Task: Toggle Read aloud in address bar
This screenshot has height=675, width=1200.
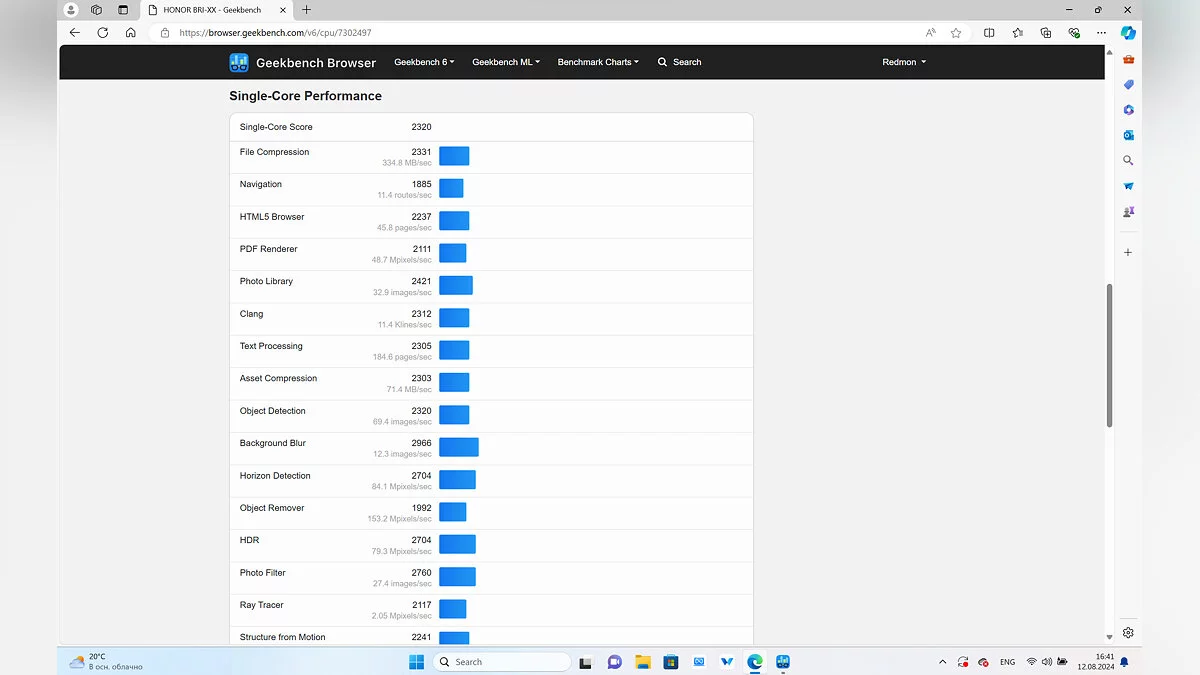Action: 930,32
